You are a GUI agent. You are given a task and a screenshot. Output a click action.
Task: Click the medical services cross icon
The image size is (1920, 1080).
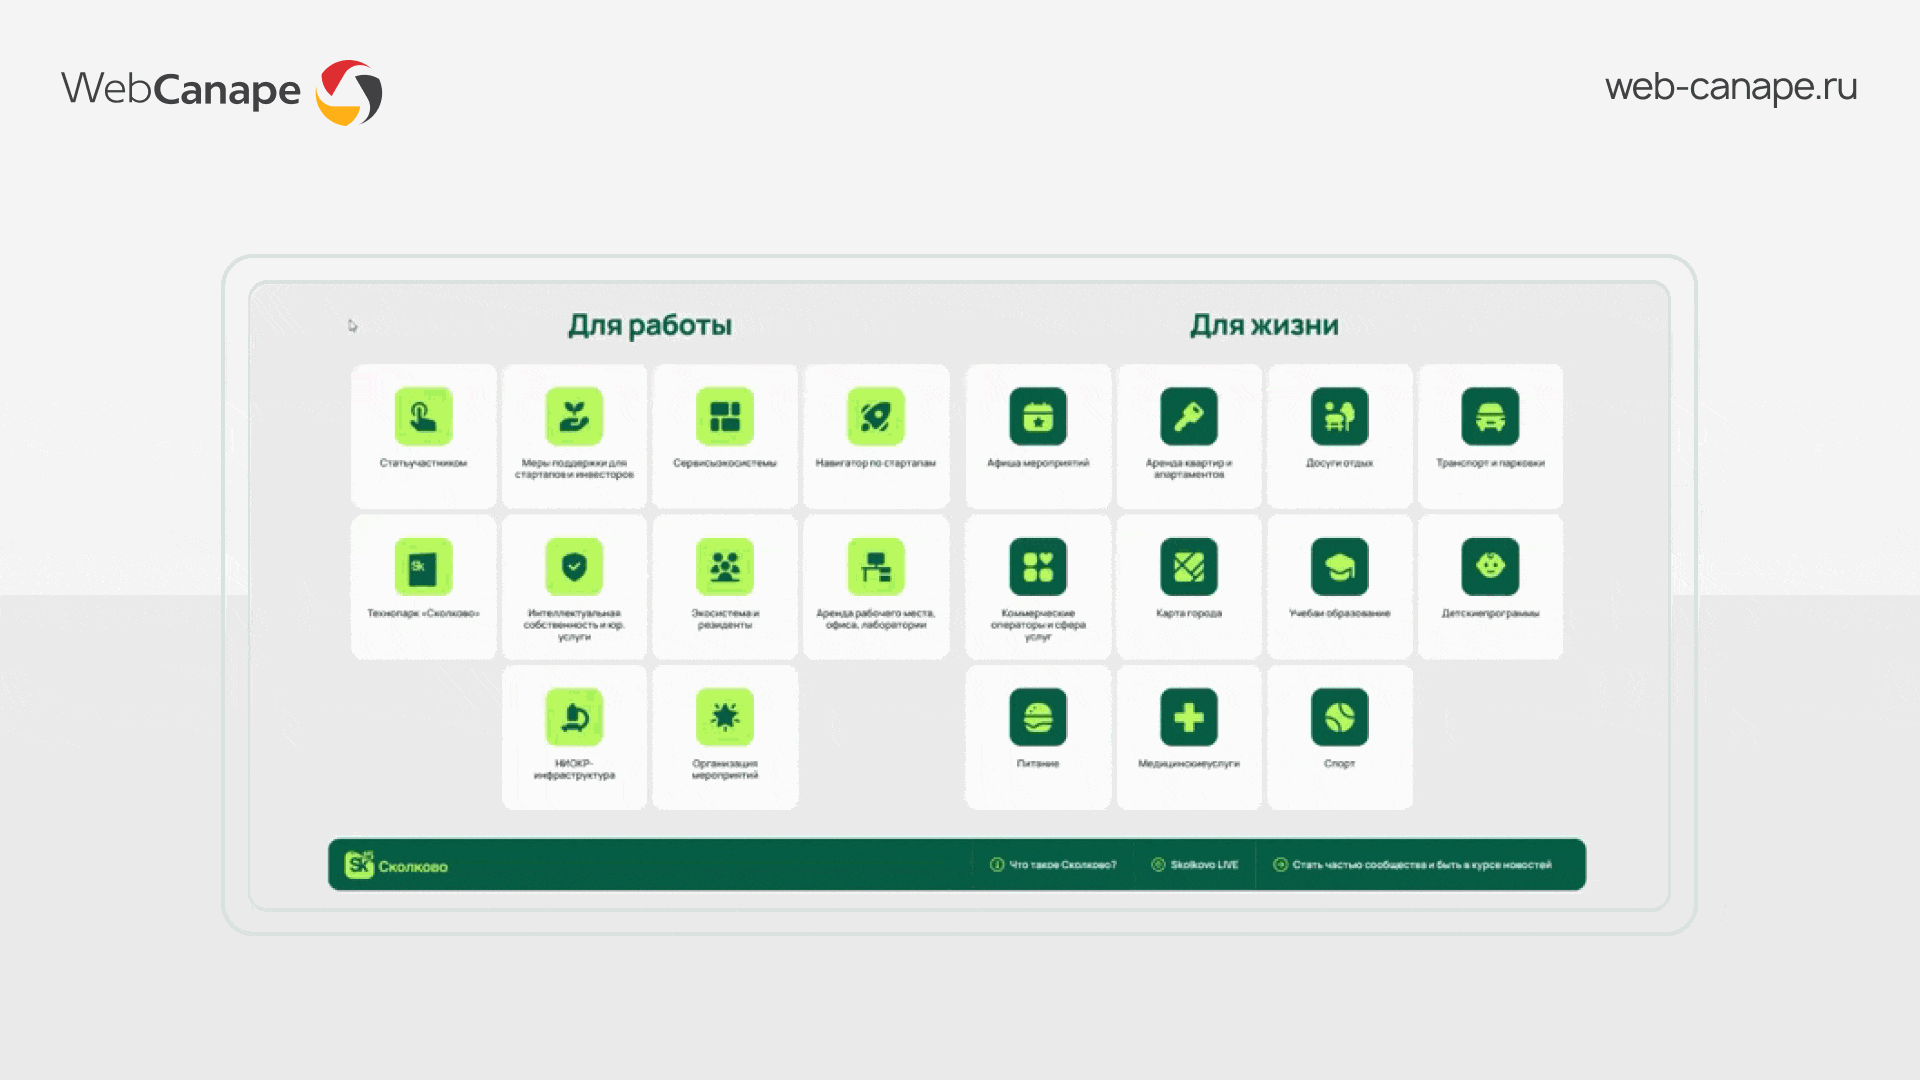(1189, 717)
